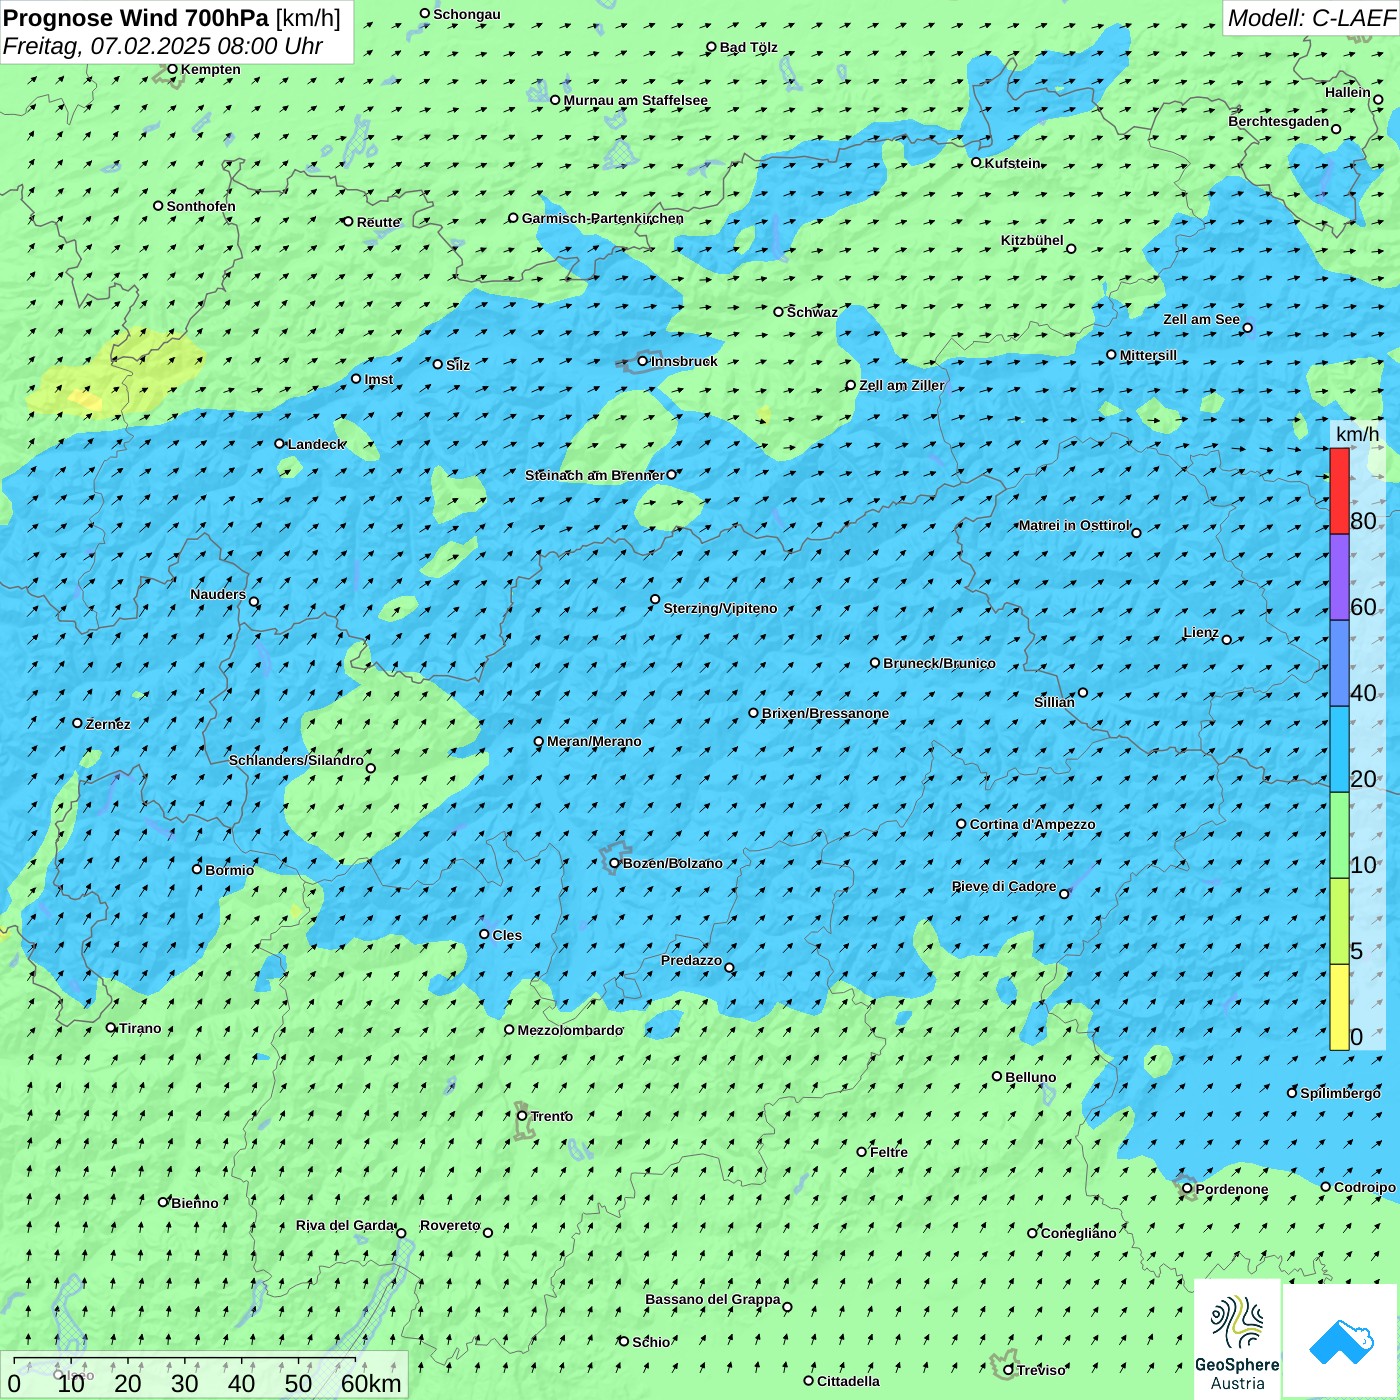
Task: Click the "Spilimbergo" label
Action: [x=1340, y=1093]
